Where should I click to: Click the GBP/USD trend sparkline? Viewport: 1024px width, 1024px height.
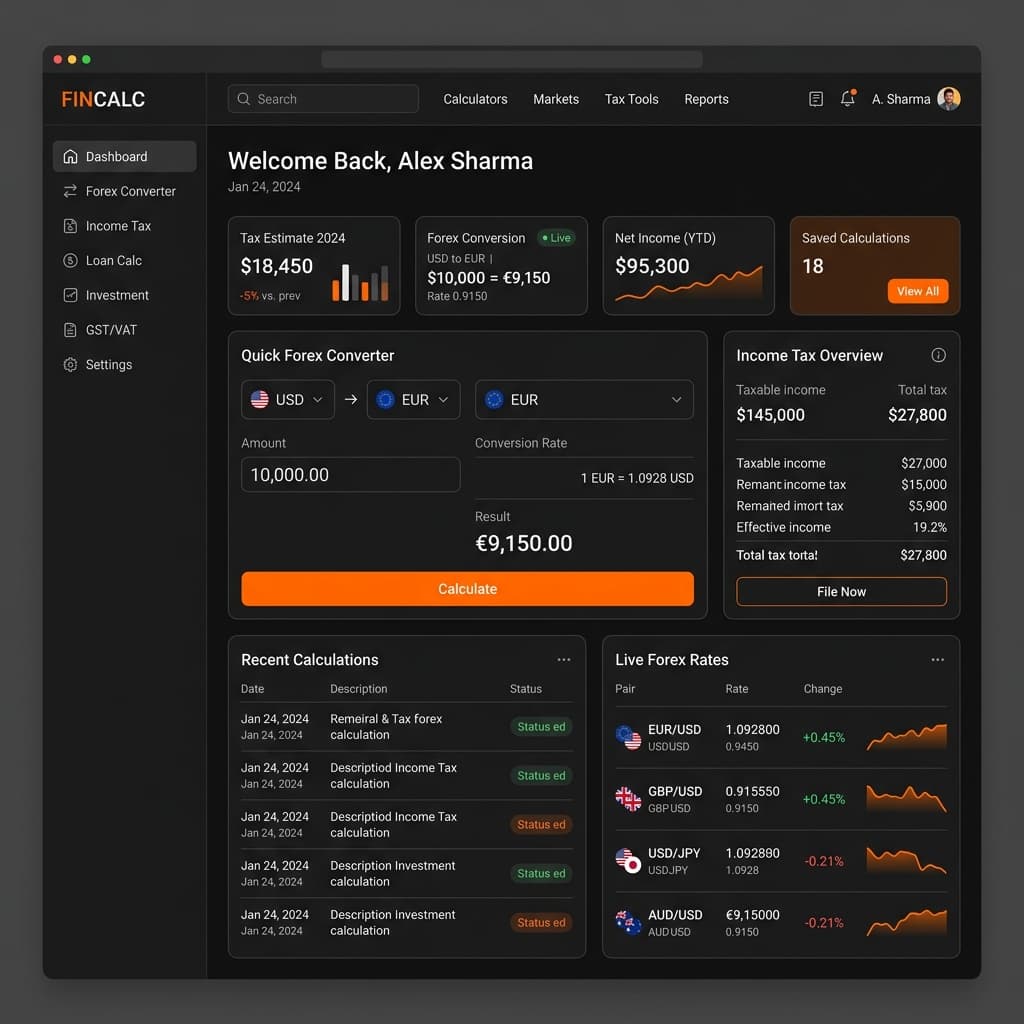tap(906, 799)
